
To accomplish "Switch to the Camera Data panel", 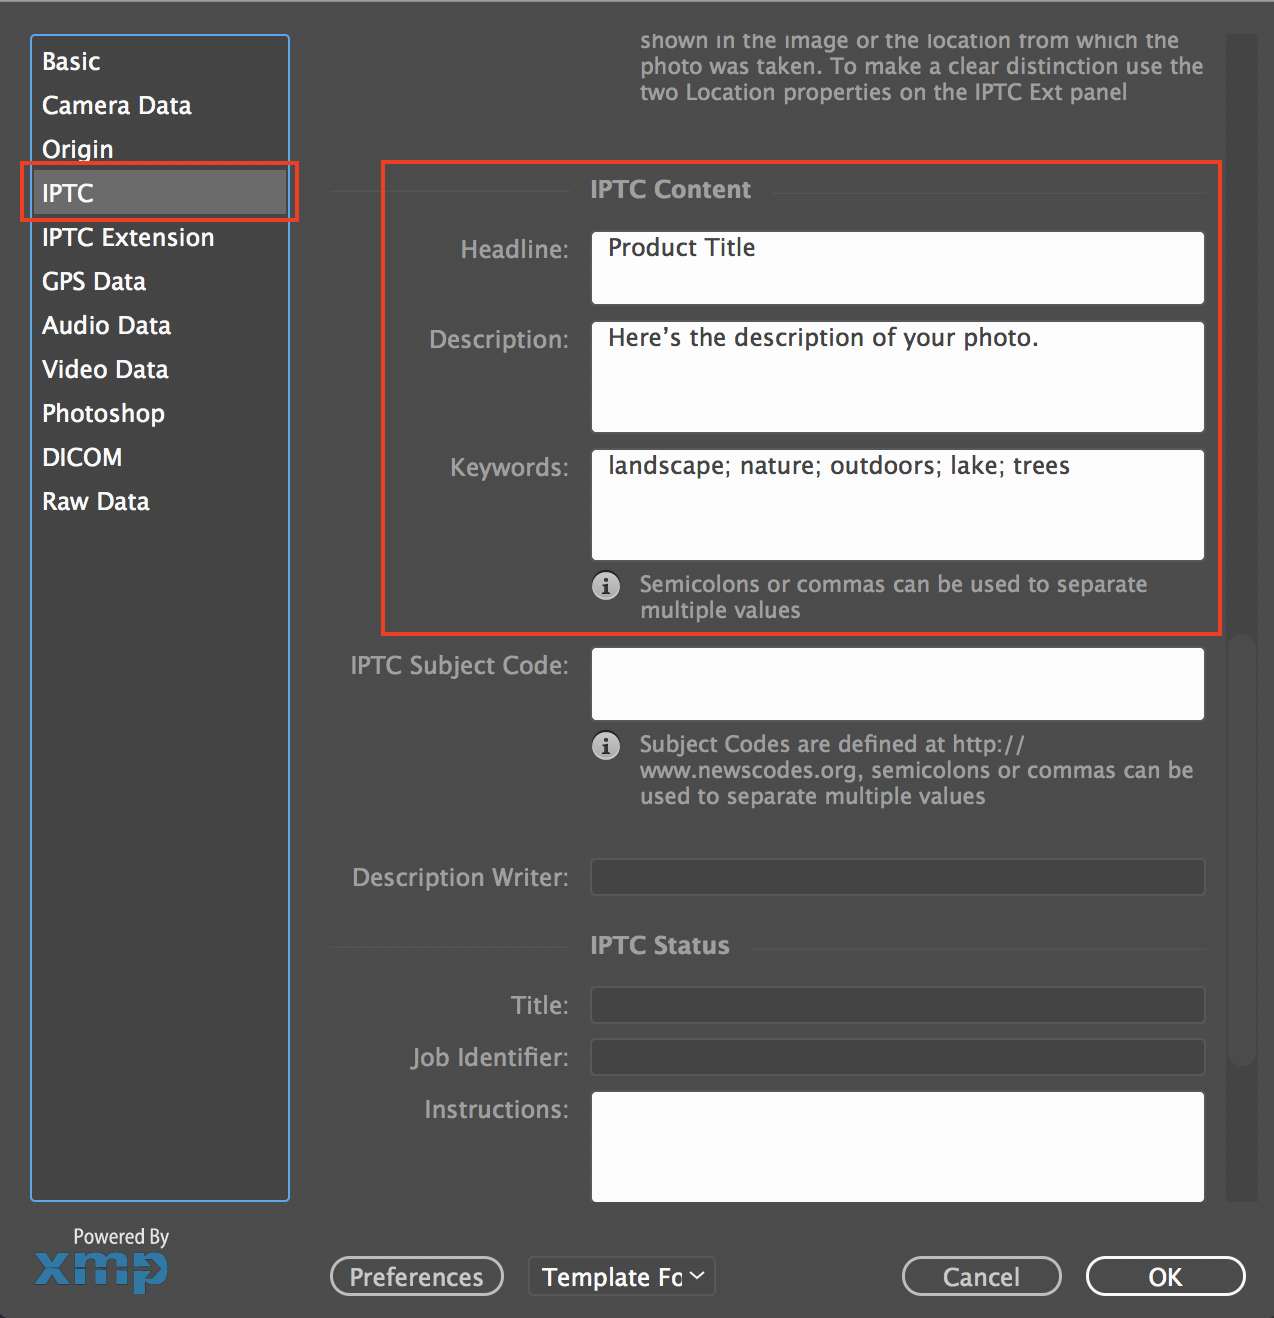I will [116, 105].
